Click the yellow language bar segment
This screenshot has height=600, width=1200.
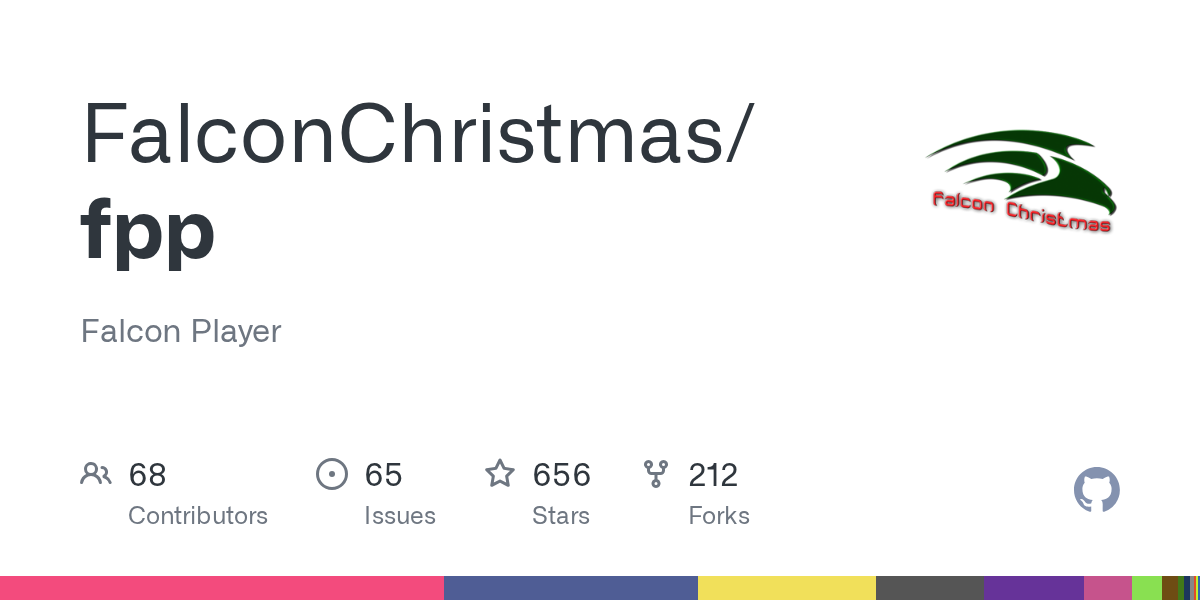click(787, 588)
